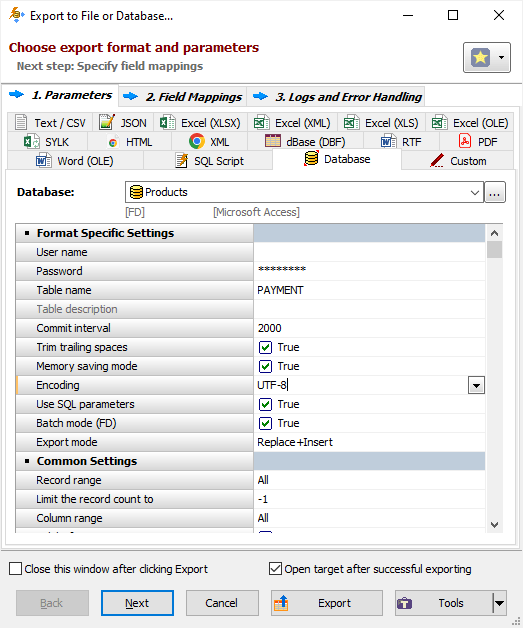Click the Table name value PAYMENT
The width and height of the screenshot is (523, 628).
369,290
